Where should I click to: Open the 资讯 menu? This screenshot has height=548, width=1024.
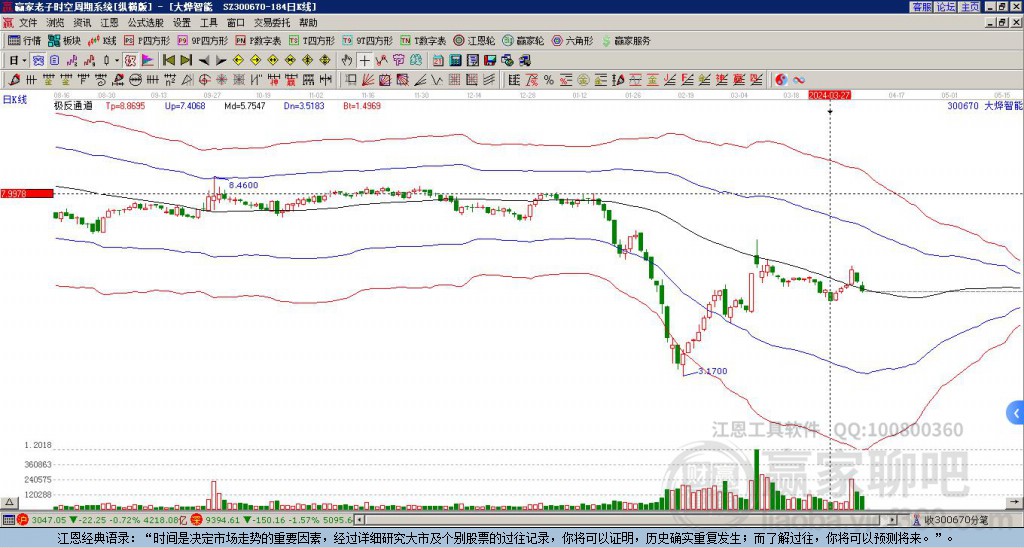tap(82, 23)
